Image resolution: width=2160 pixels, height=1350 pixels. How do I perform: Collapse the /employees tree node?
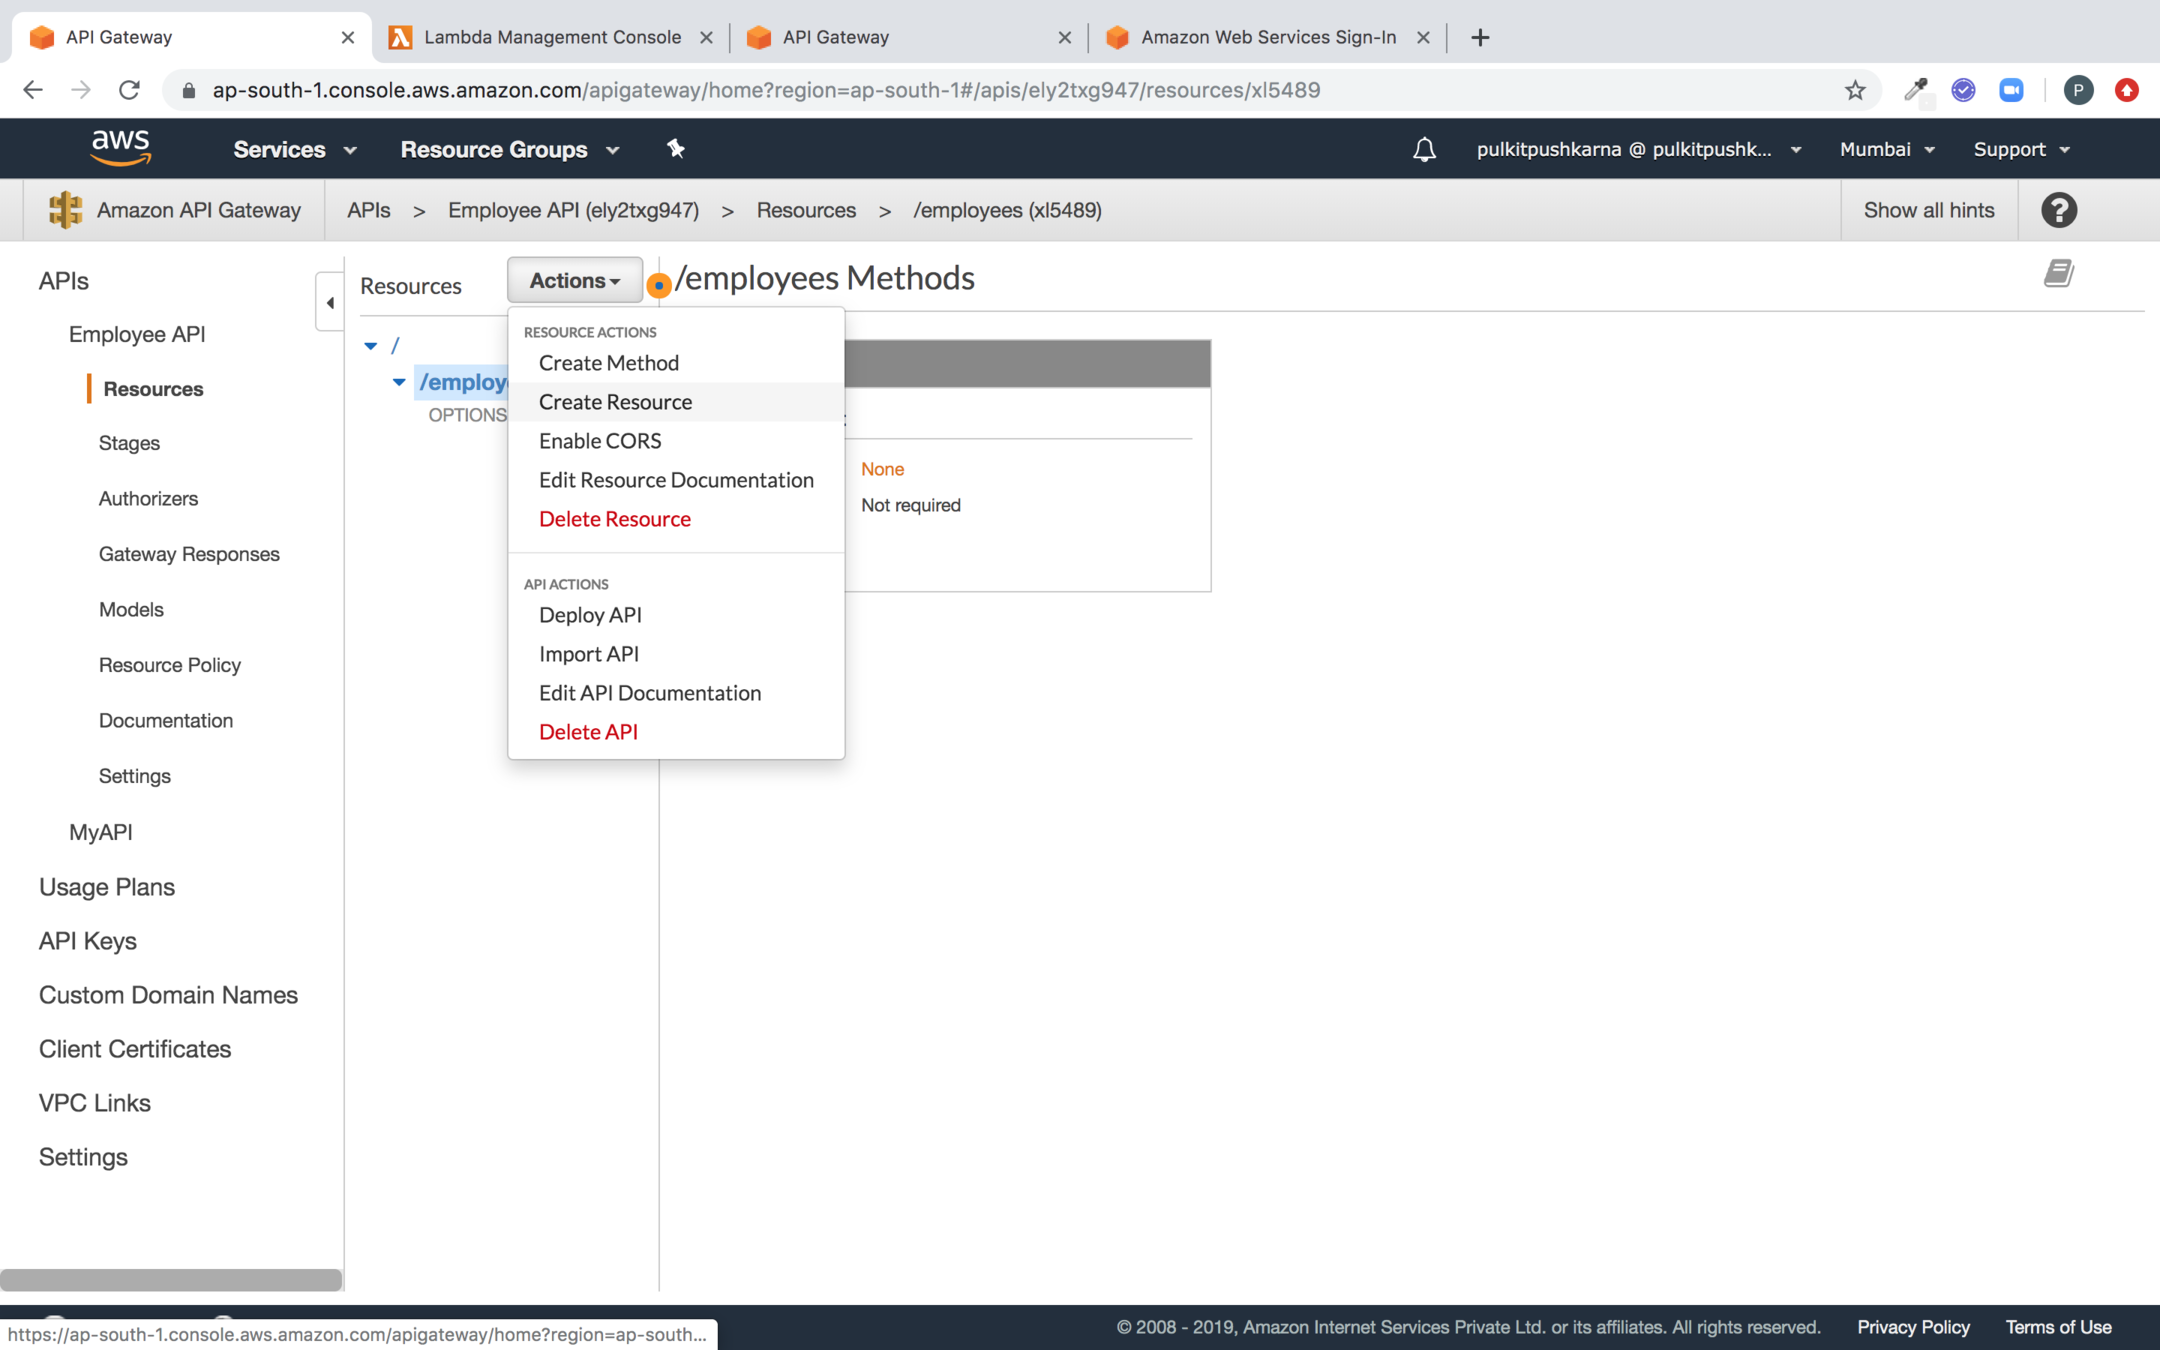point(399,382)
